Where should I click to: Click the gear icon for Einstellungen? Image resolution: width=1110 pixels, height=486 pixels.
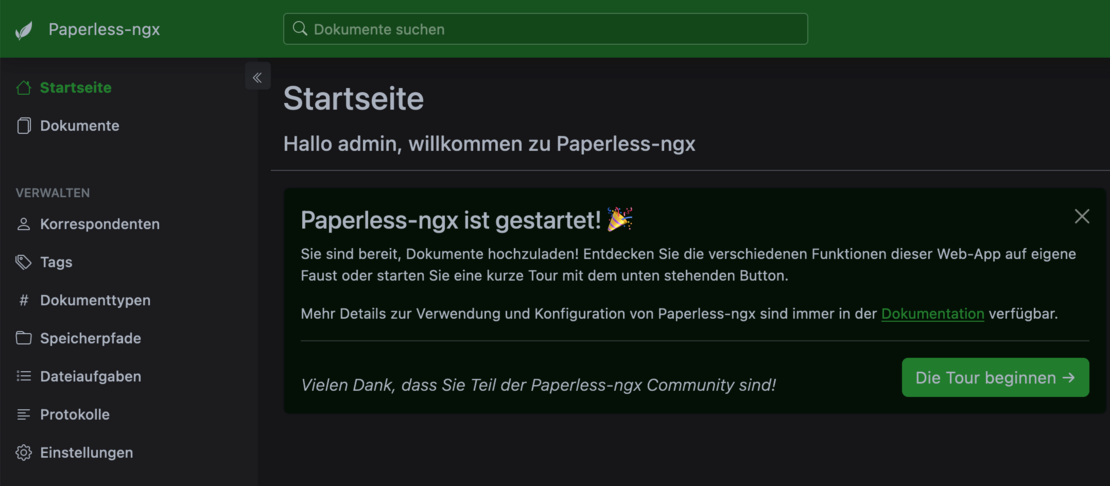(24, 453)
